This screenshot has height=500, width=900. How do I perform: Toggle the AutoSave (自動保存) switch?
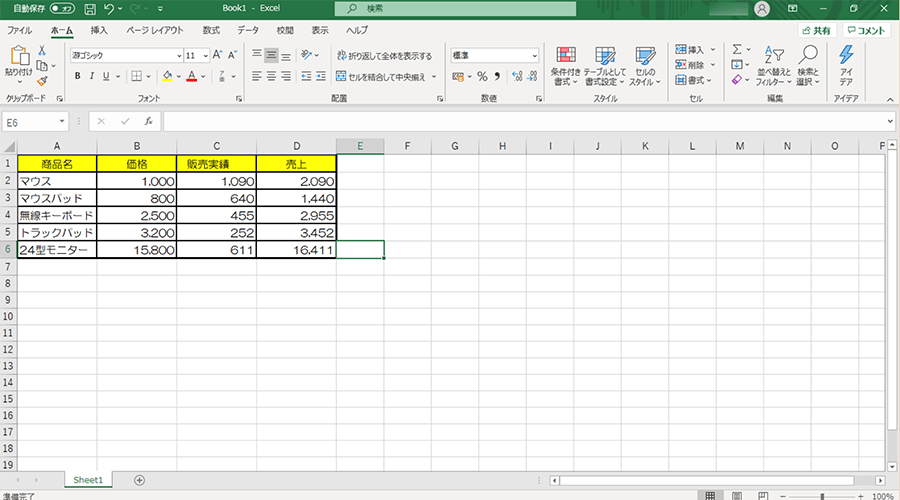click(63, 8)
